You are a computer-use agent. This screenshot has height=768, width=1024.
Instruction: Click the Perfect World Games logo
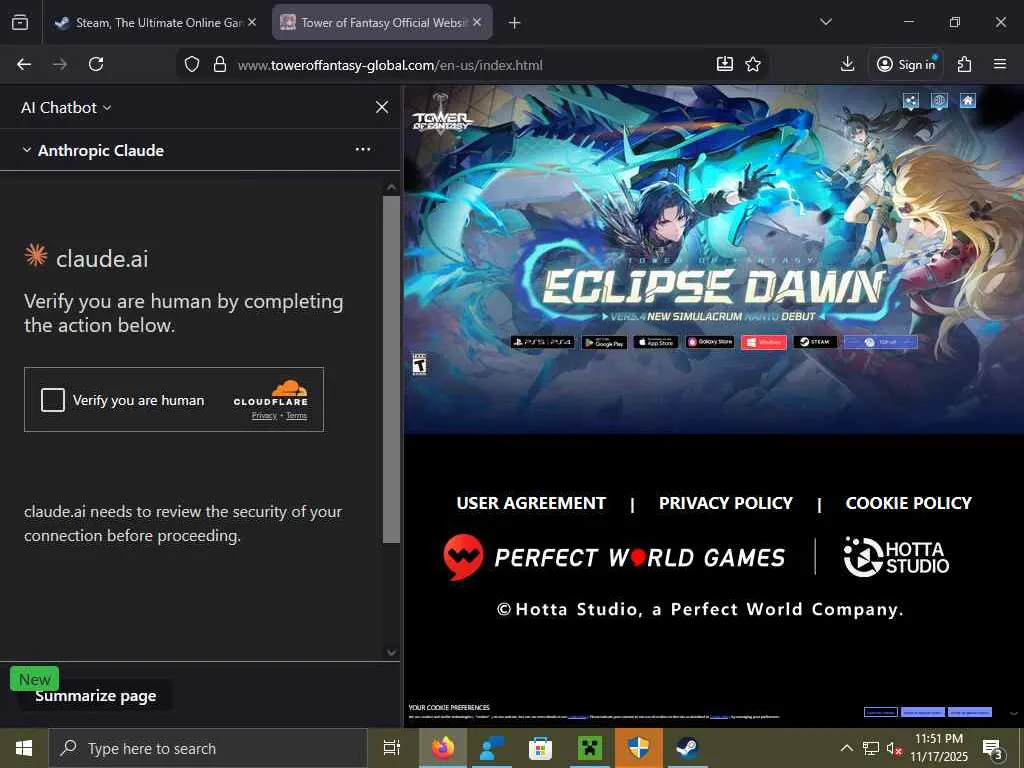(x=614, y=557)
